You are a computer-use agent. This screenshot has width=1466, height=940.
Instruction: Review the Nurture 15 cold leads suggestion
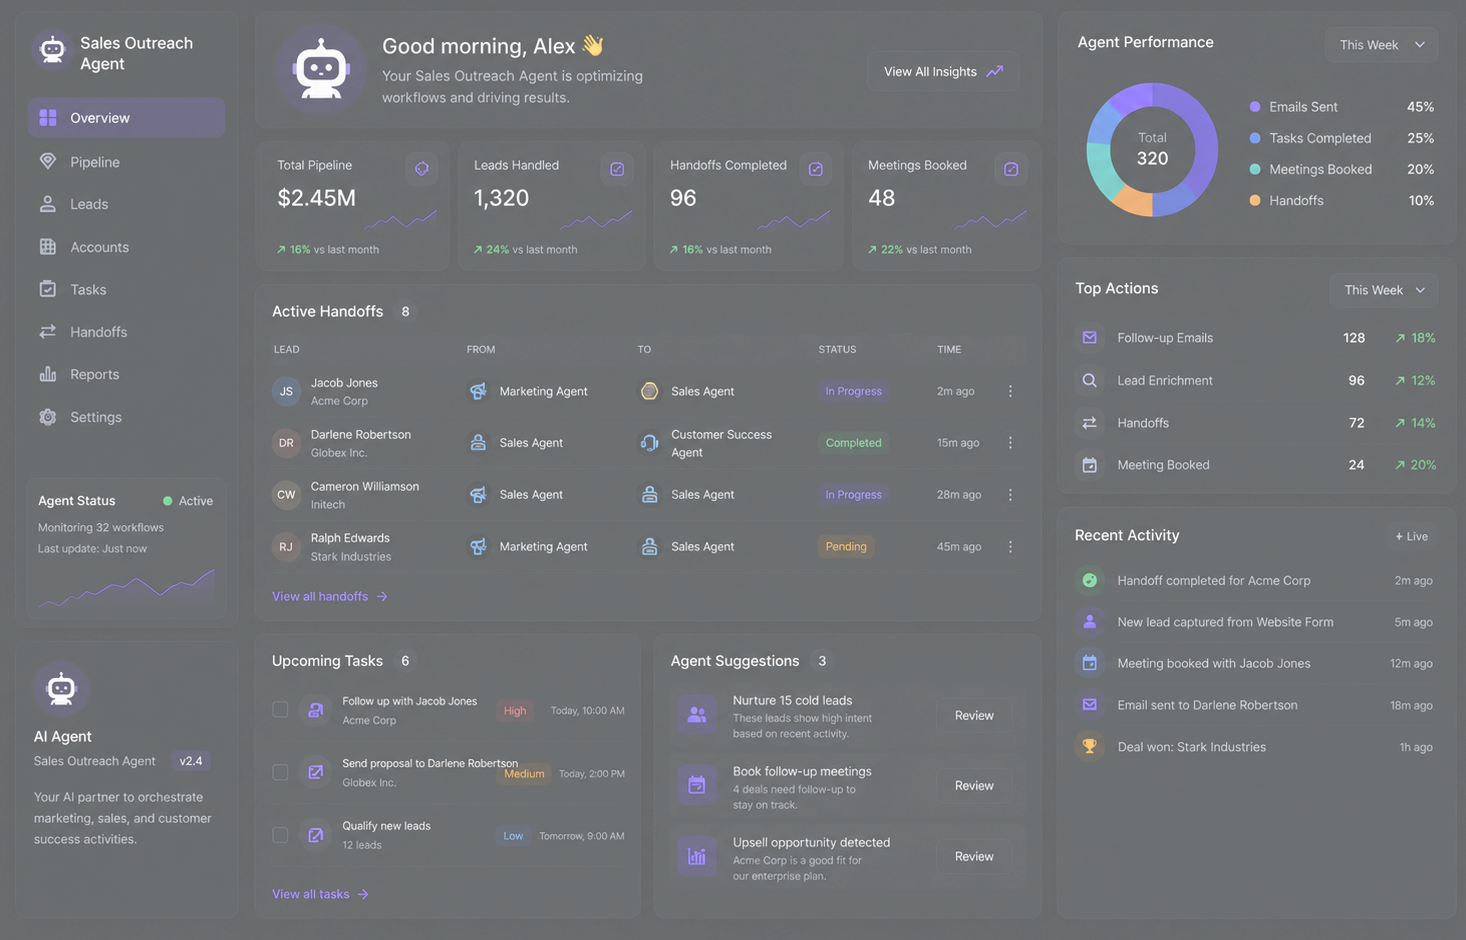(974, 715)
